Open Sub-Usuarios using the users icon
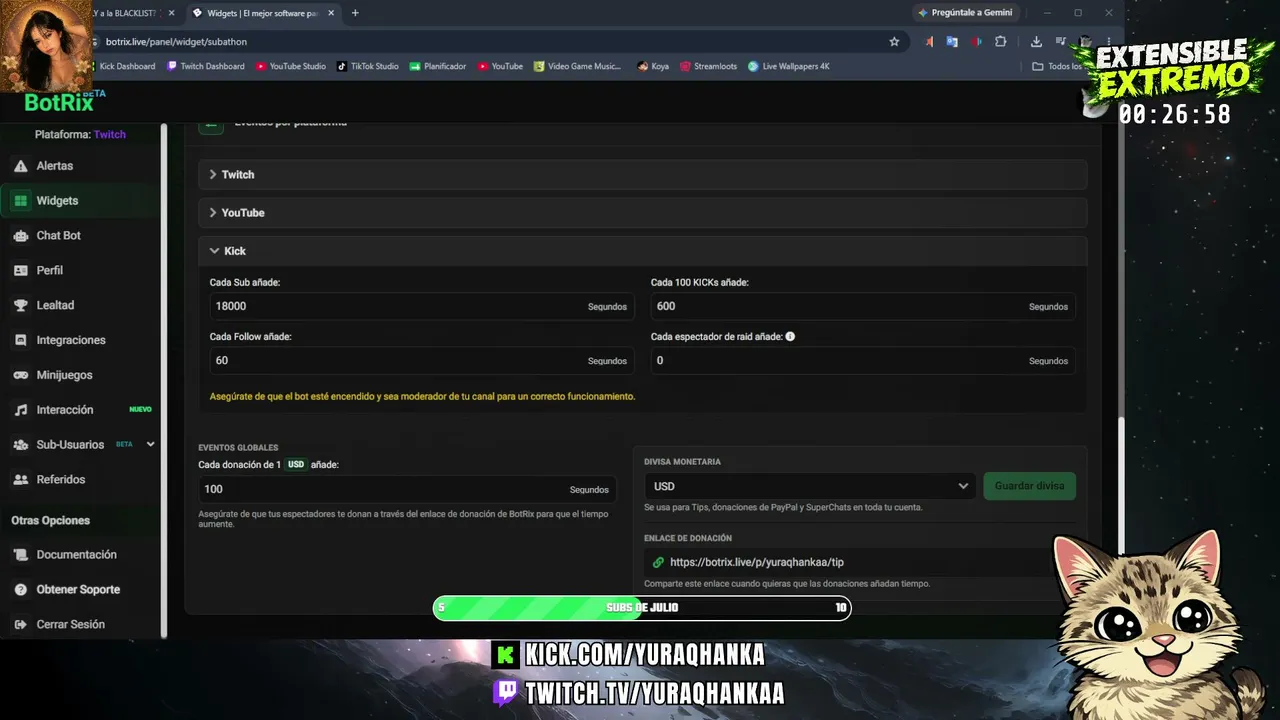The image size is (1280, 720). [20, 445]
